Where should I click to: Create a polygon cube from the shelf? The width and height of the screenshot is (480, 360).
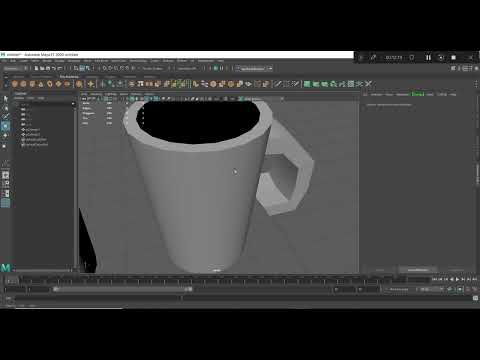click(x=23, y=84)
